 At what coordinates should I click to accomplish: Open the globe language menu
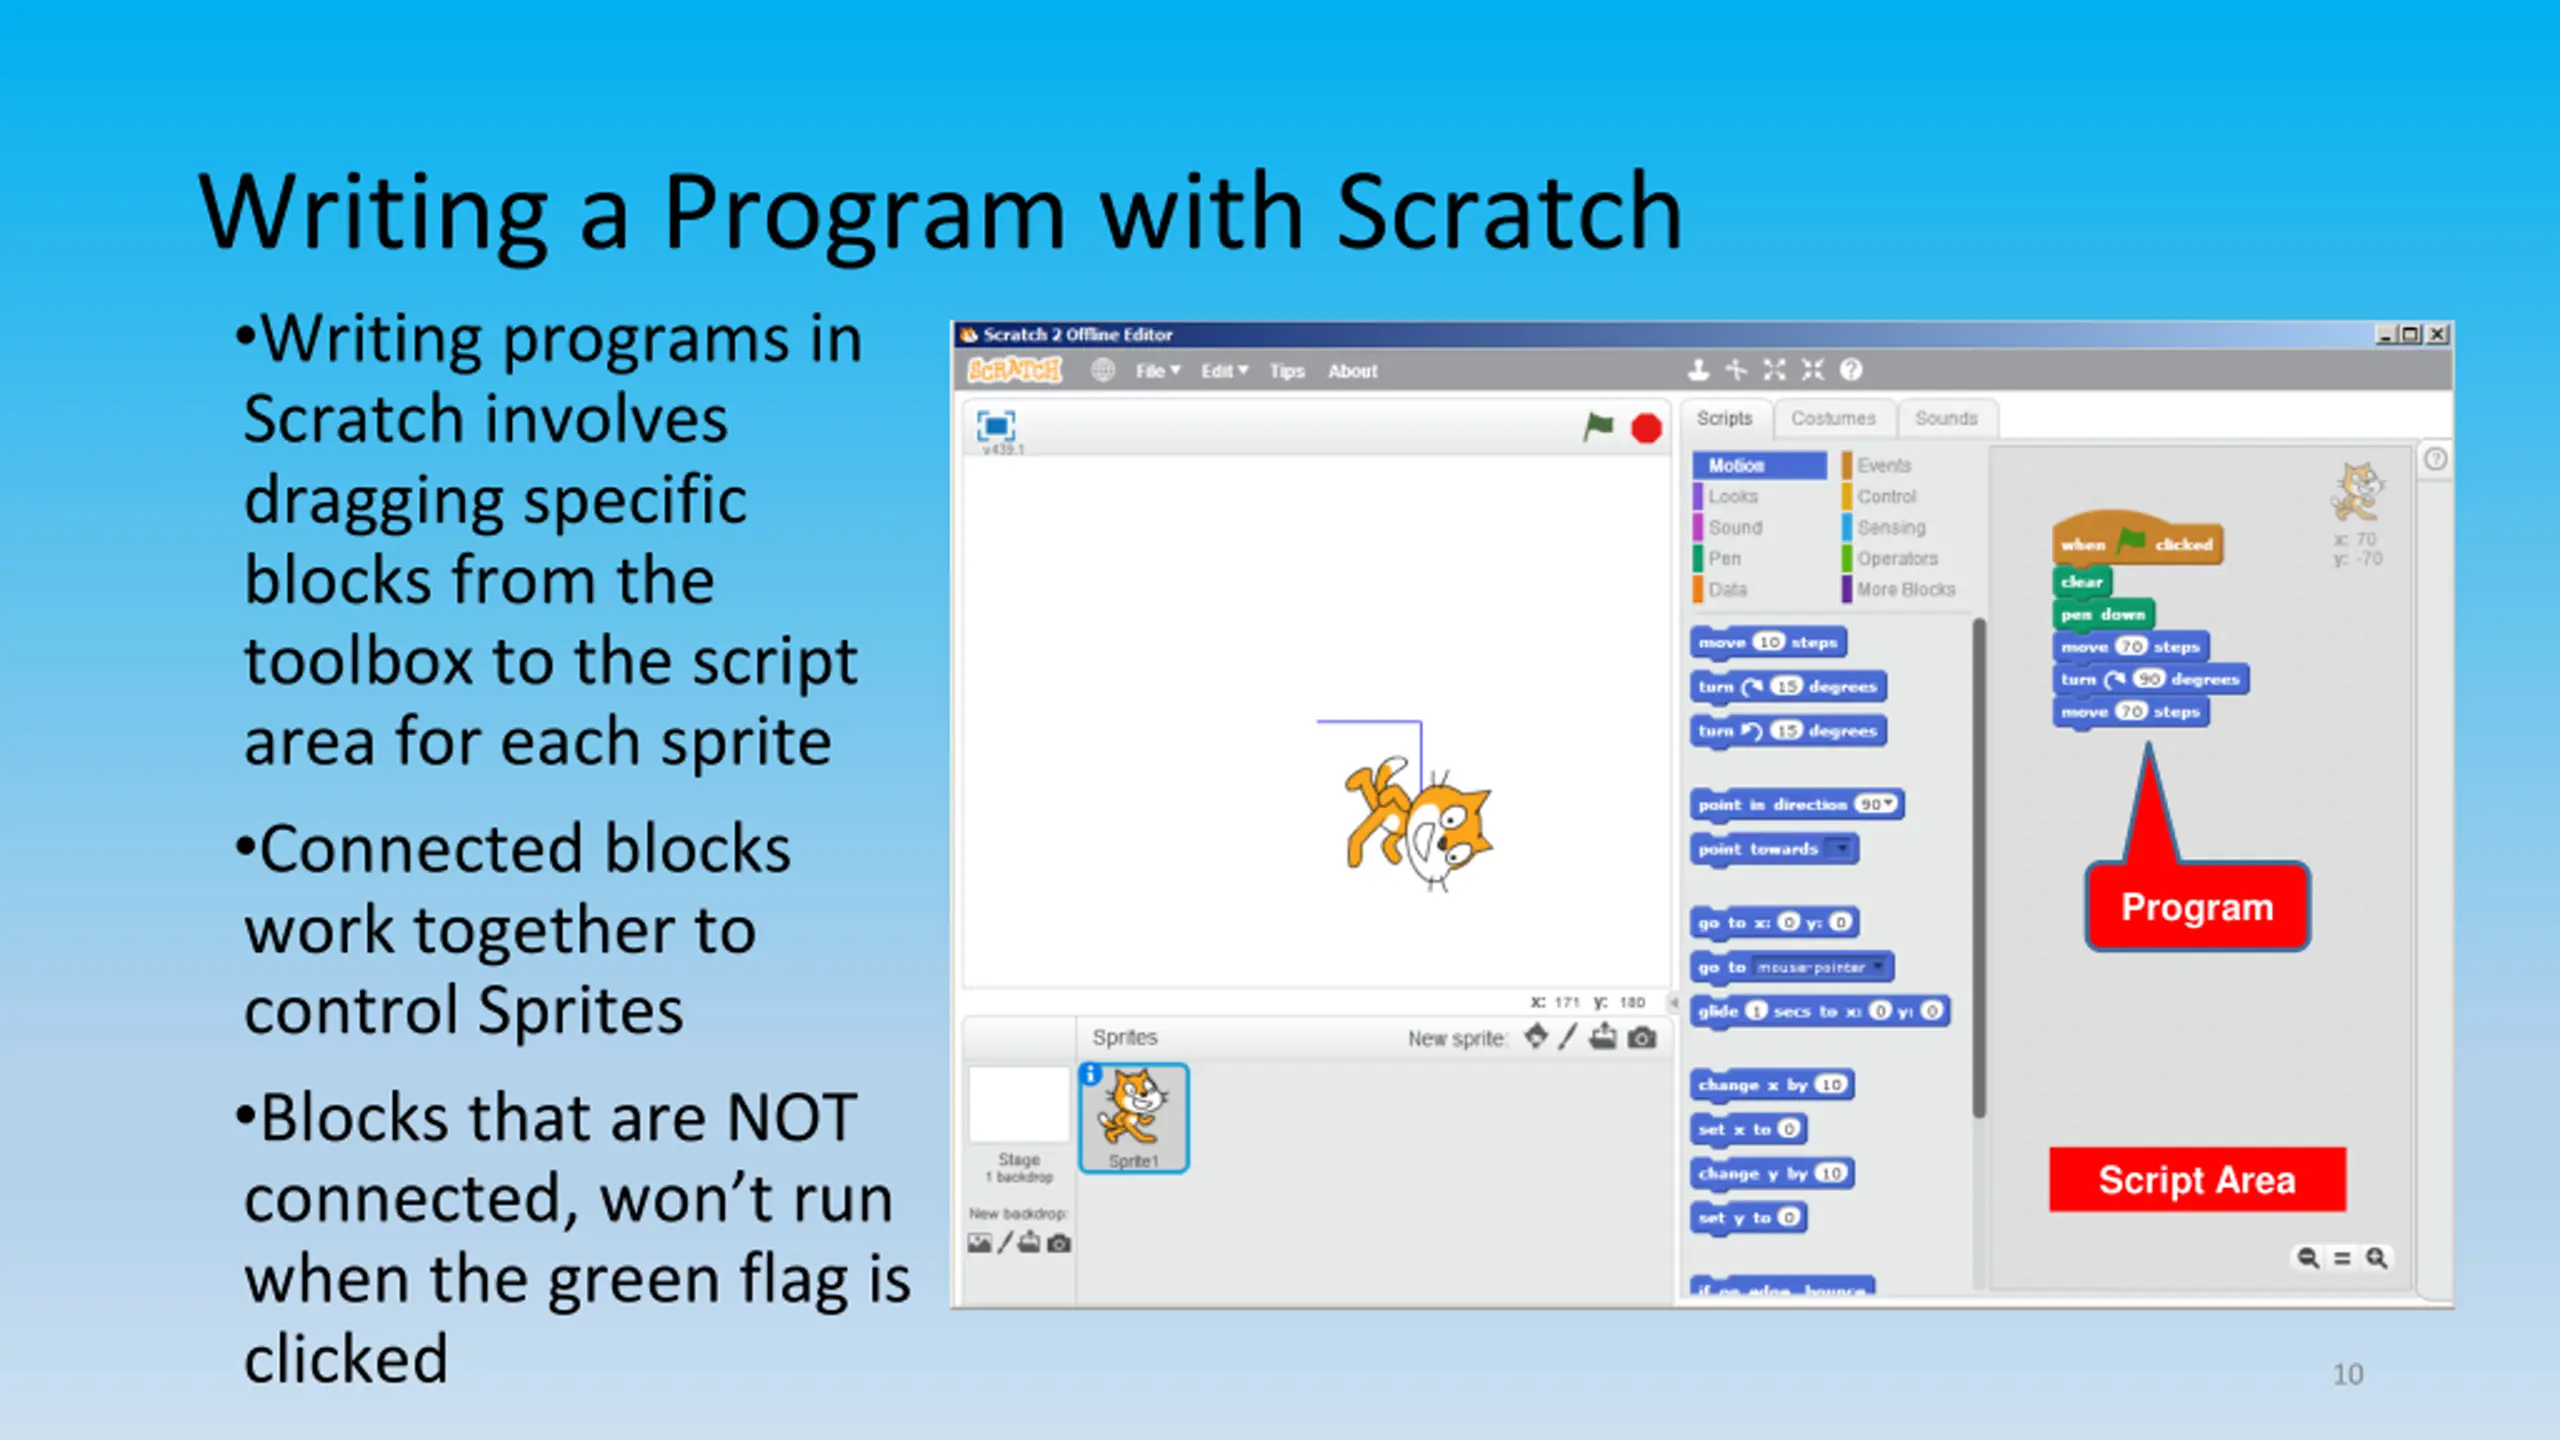[x=1102, y=370]
